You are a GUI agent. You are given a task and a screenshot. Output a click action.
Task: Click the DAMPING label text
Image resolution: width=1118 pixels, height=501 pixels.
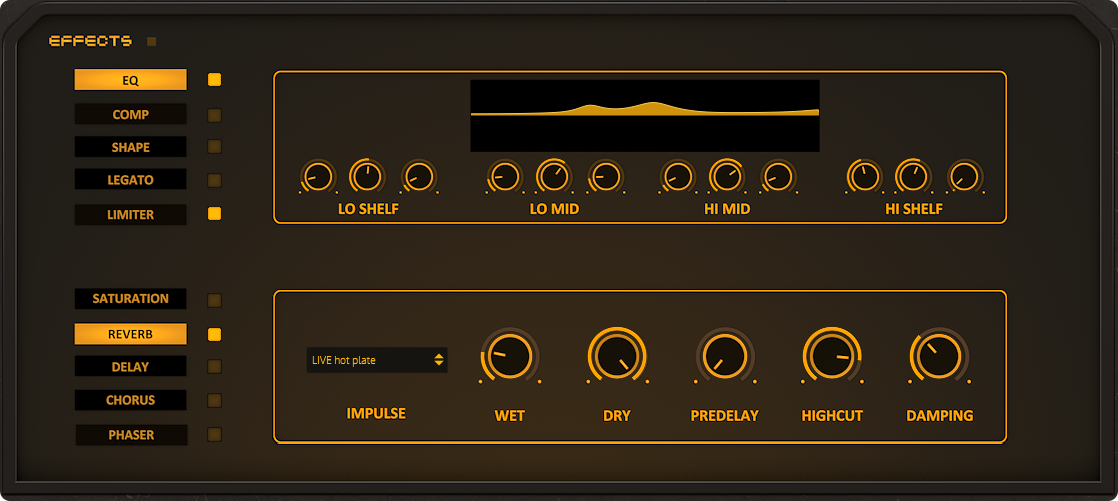tap(940, 416)
